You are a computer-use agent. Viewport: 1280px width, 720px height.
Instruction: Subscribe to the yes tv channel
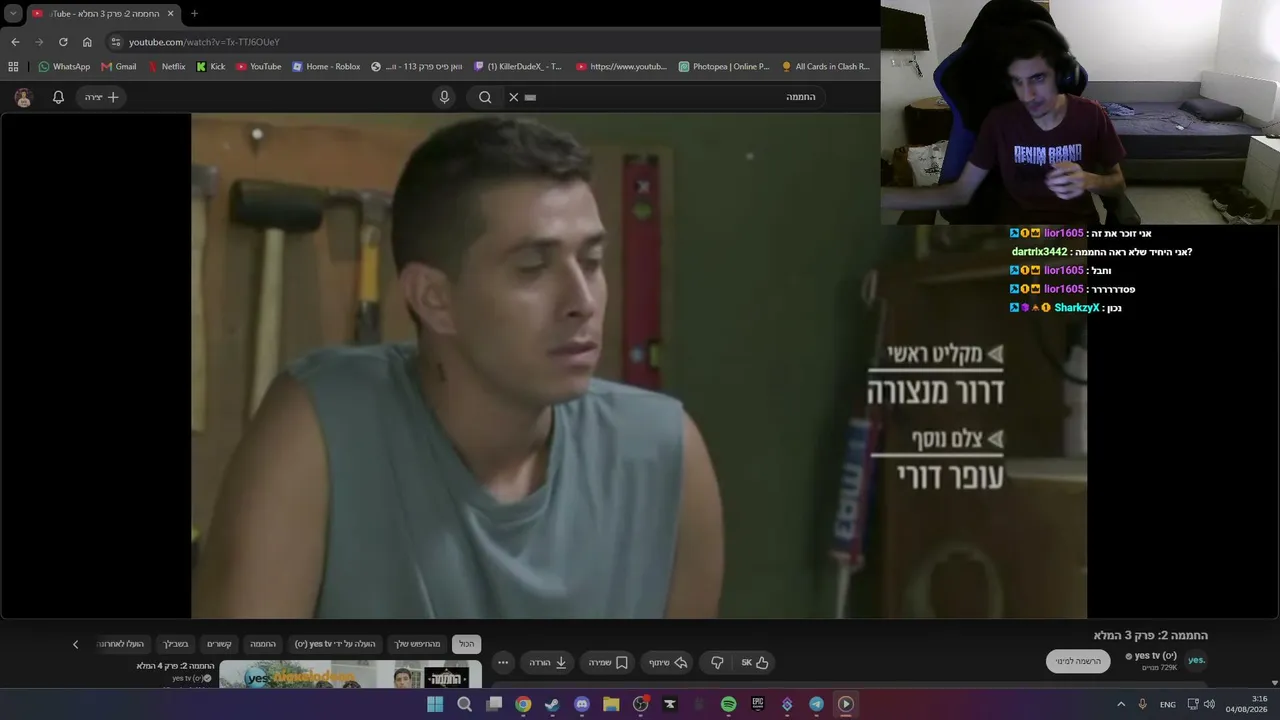1078,661
